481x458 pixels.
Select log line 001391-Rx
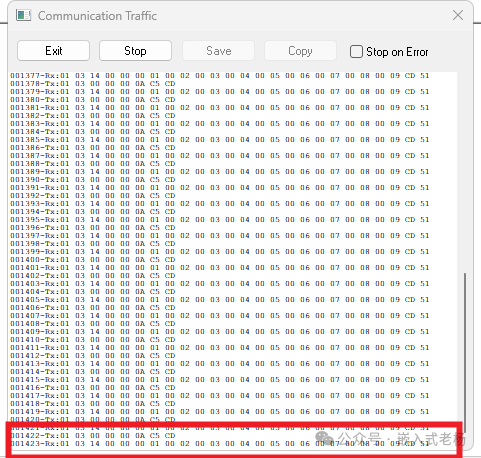[220, 188]
